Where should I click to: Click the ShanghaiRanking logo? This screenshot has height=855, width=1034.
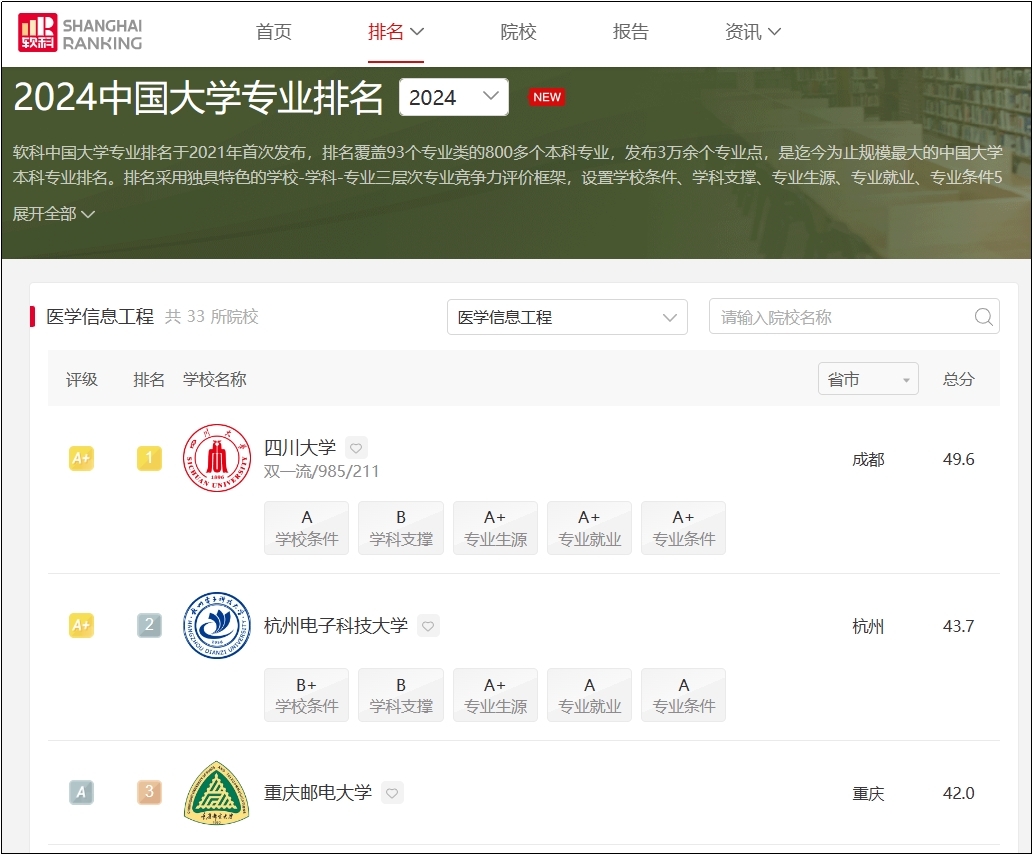coord(80,32)
